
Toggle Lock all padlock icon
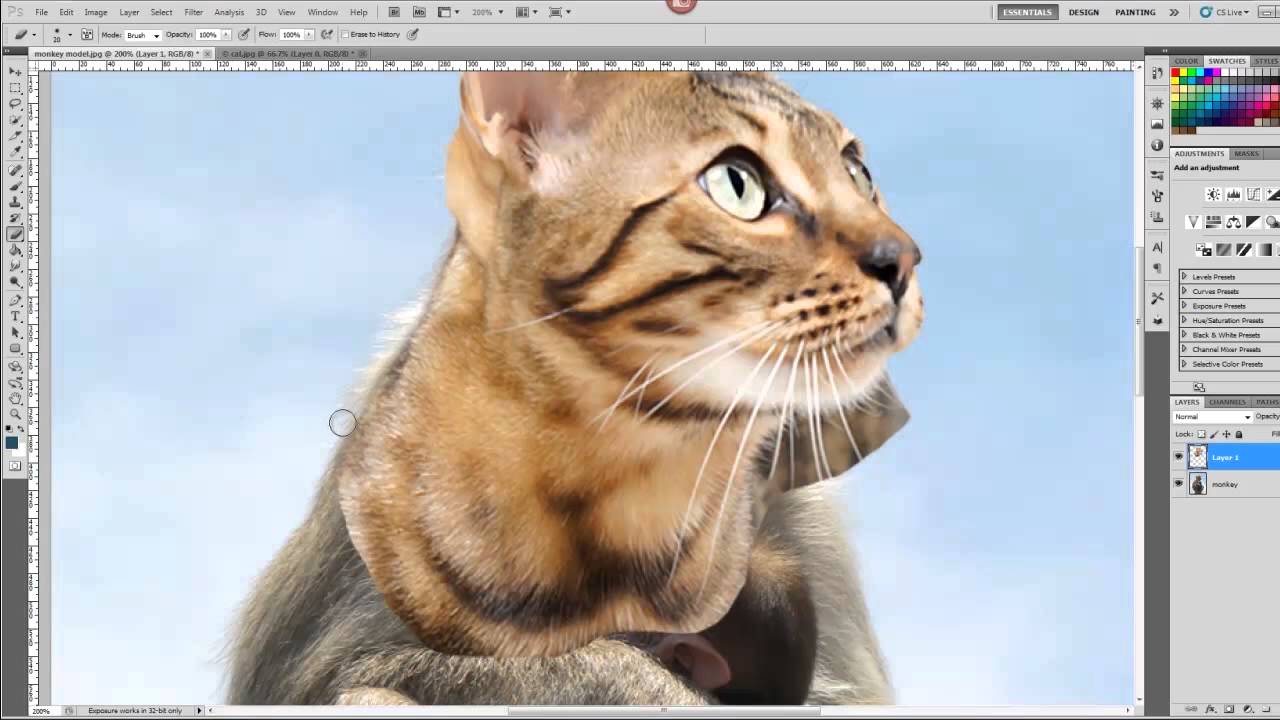click(1238, 434)
